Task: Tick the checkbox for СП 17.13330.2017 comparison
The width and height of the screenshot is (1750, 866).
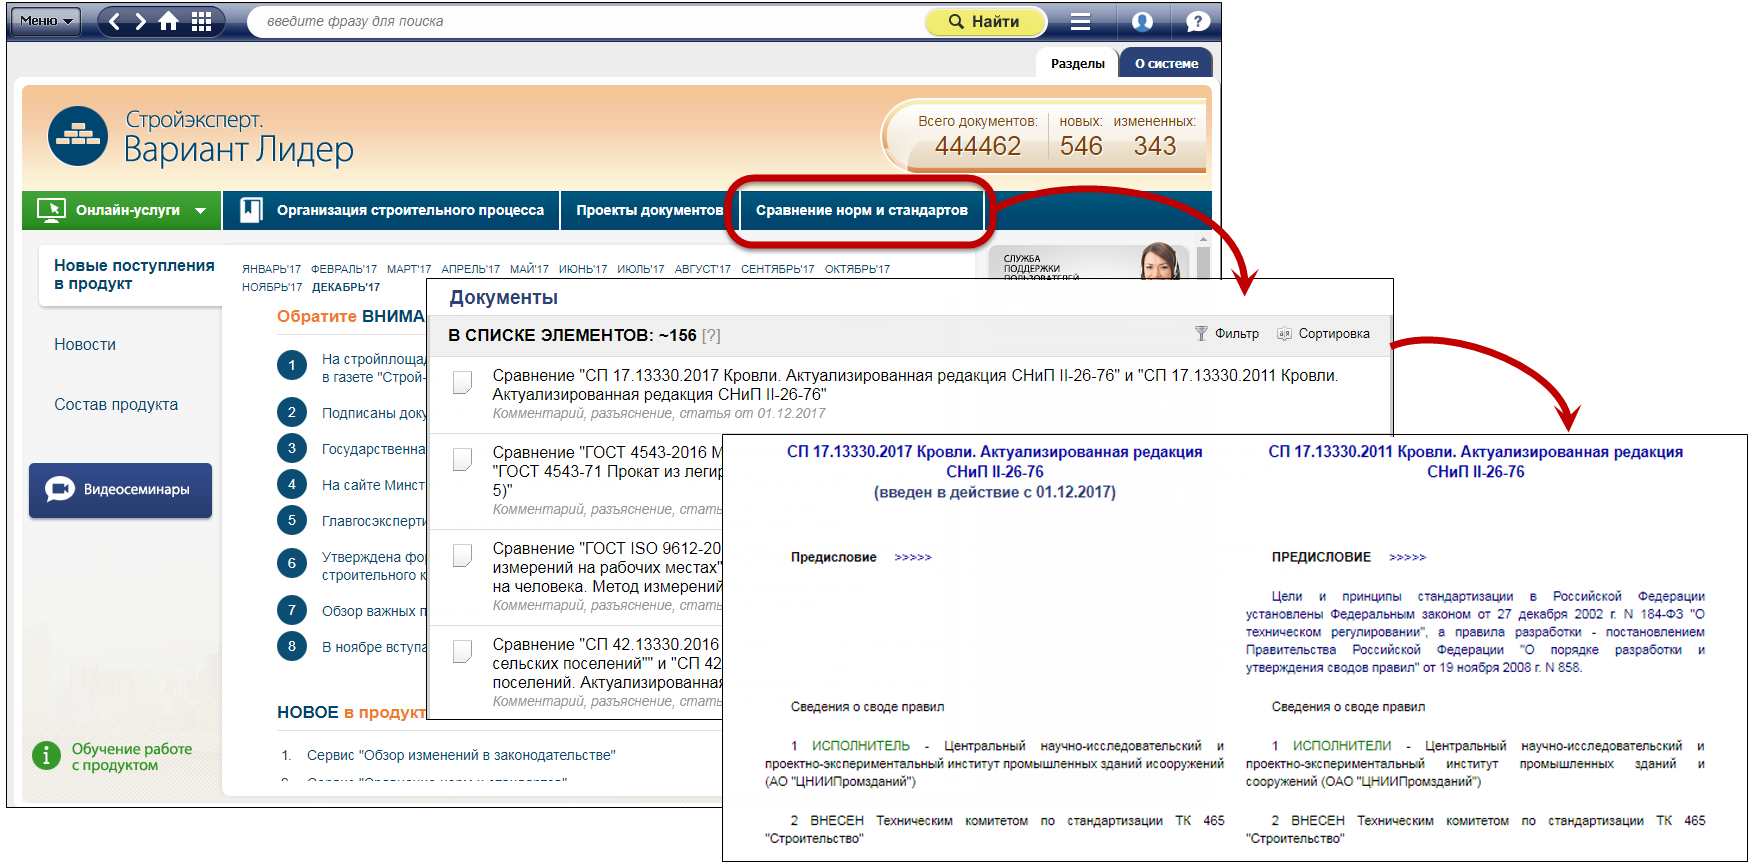Action: (462, 382)
